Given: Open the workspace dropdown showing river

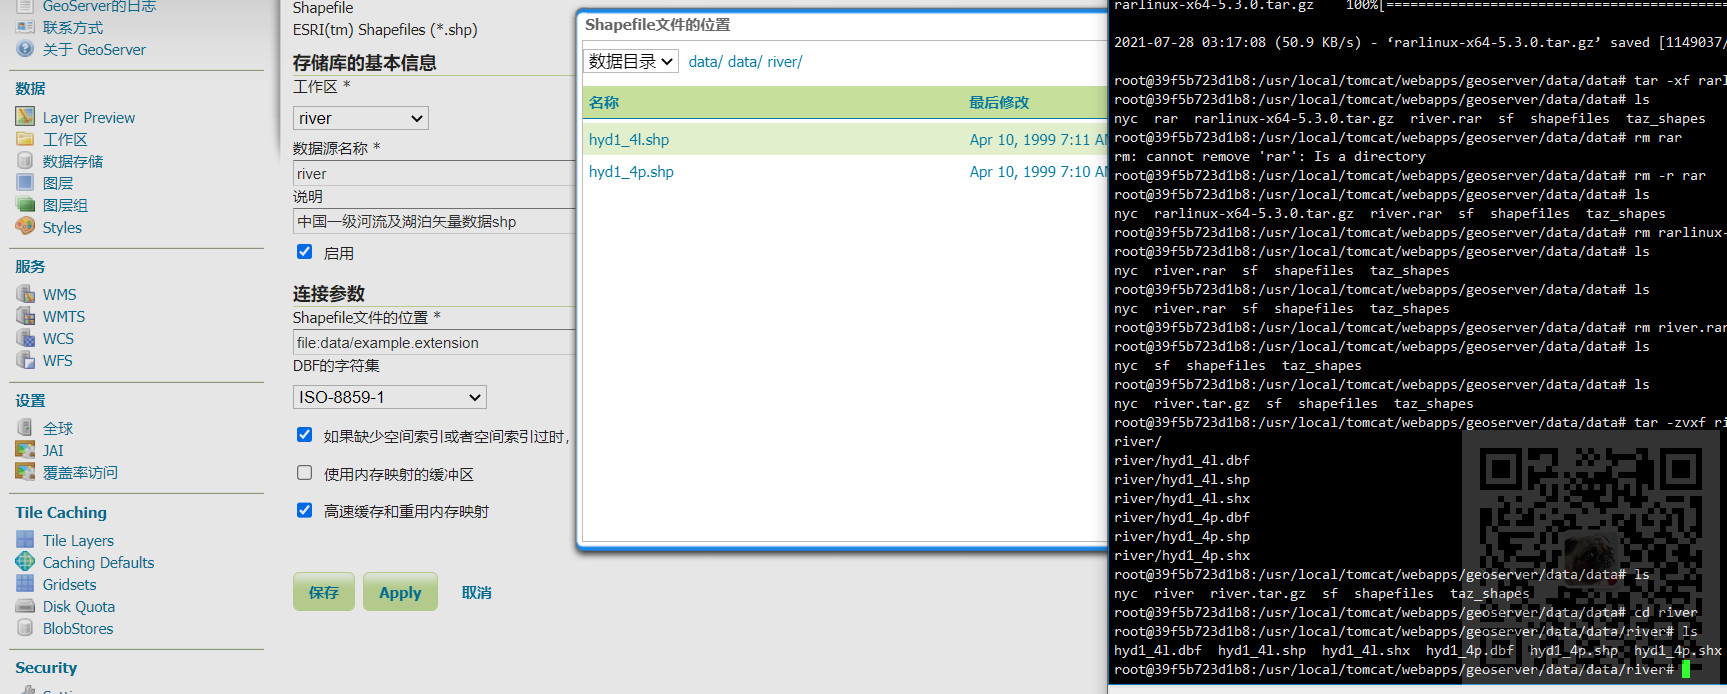Looking at the screenshot, I should click(361, 118).
